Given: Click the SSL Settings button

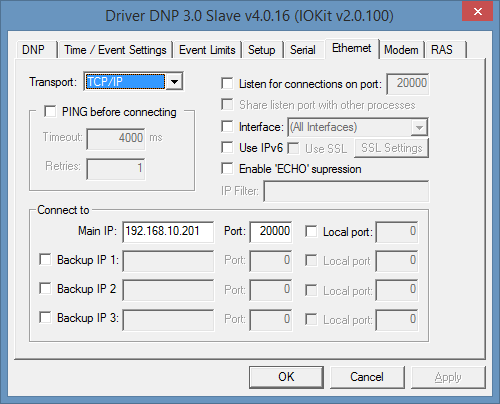Looking at the screenshot, I should pyautogui.click(x=391, y=148).
